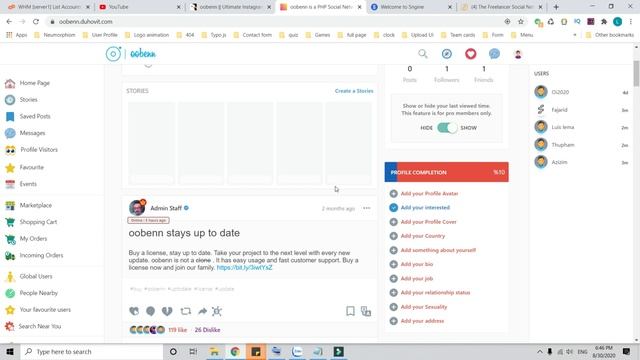This screenshot has height=360, width=640.
Task: Open the oobenn logo home link
Action: [131, 54]
